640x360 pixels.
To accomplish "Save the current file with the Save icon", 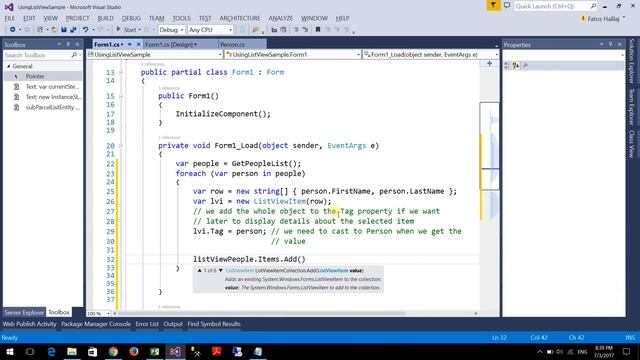I will click(64, 30).
